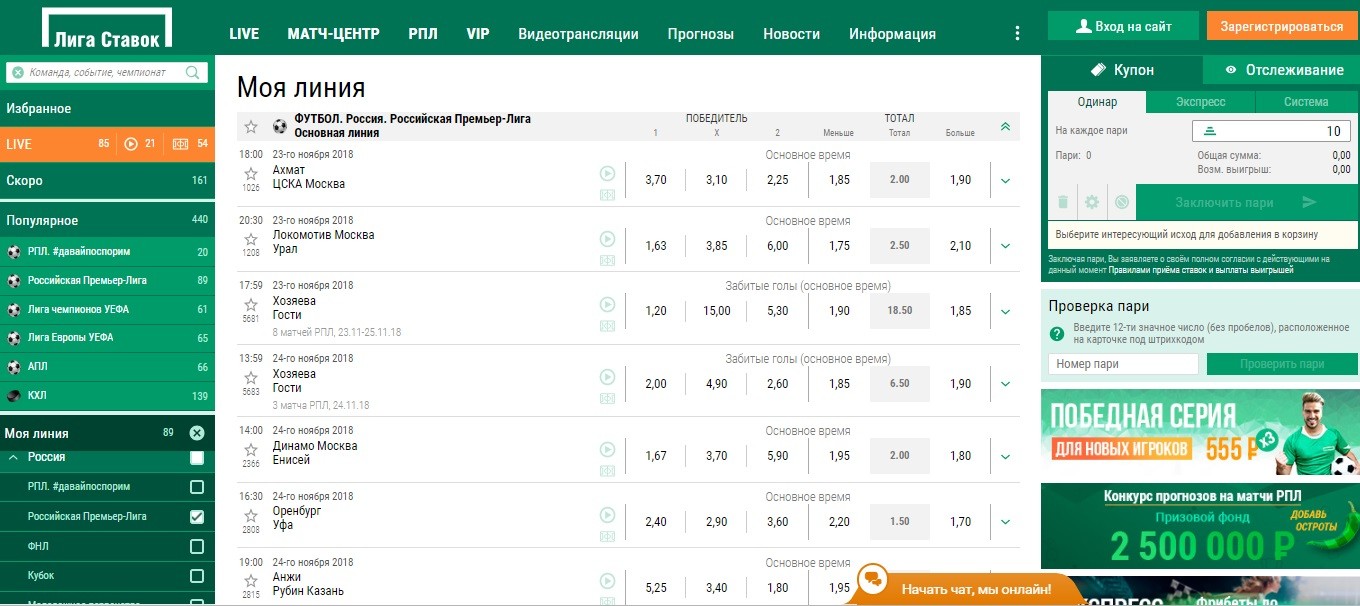The width and height of the screenshot is (1360, 606).
Task: Open the Победная серия promo banner
Action: coord(1200,430)
